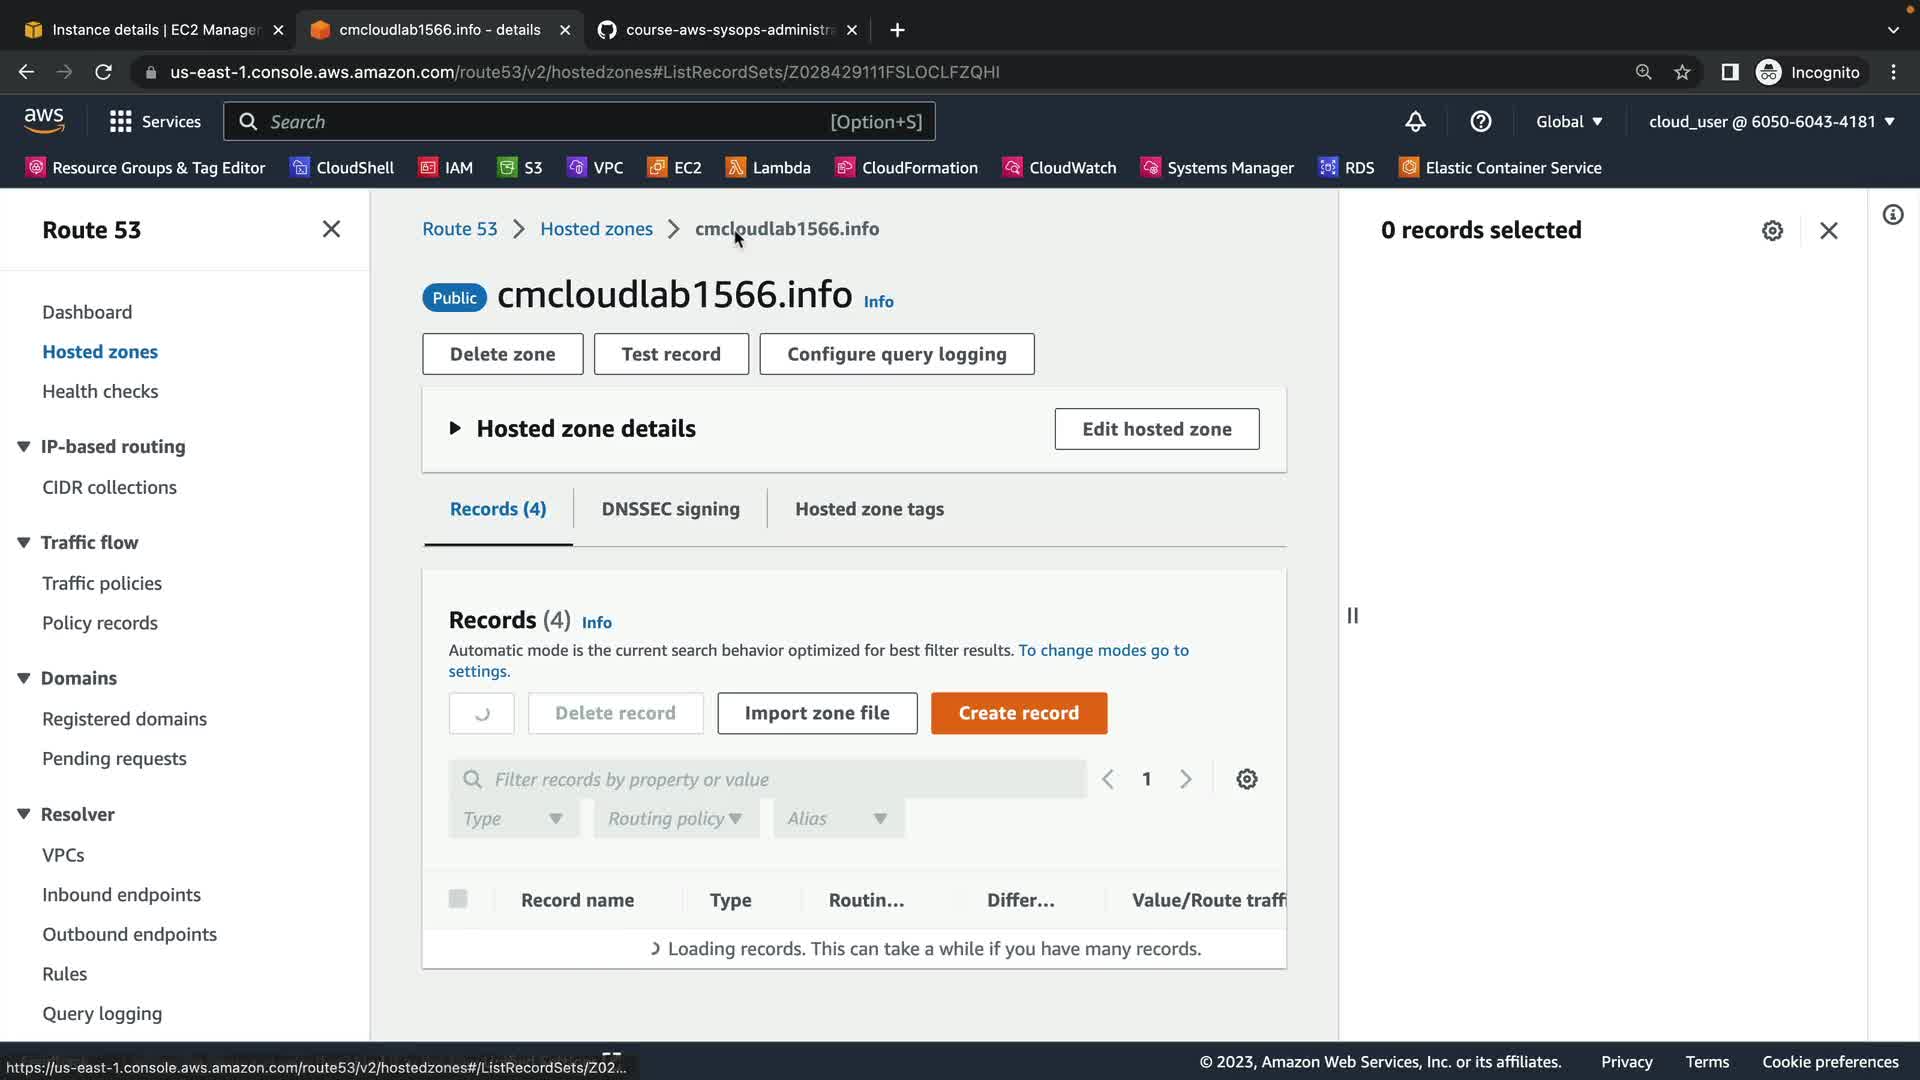1920x1080 pixels.
Task: Click the notifications bell icon
Action: click(1415, 122)
